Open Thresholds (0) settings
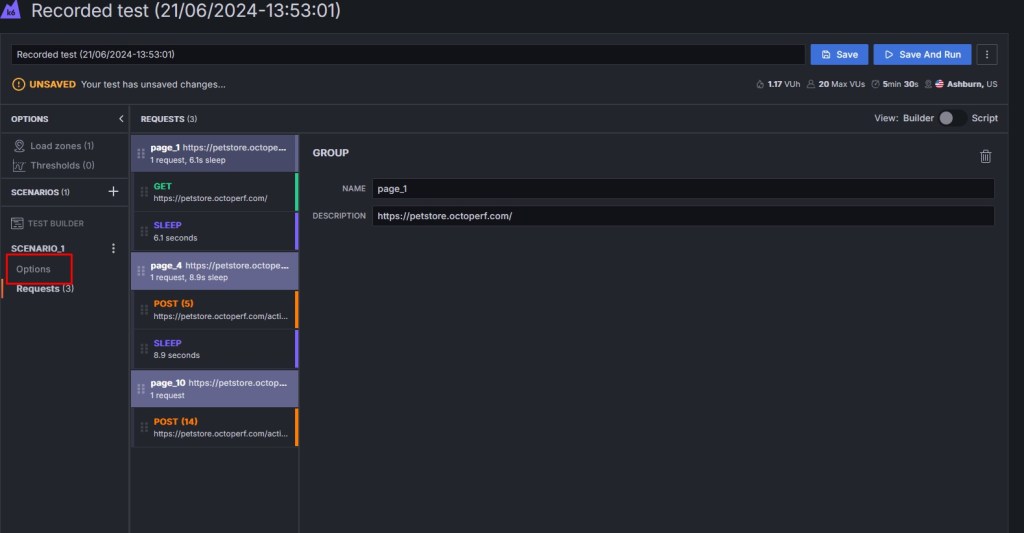The width and height of the screenshot is (1024, 533). [x=62, y=165]
